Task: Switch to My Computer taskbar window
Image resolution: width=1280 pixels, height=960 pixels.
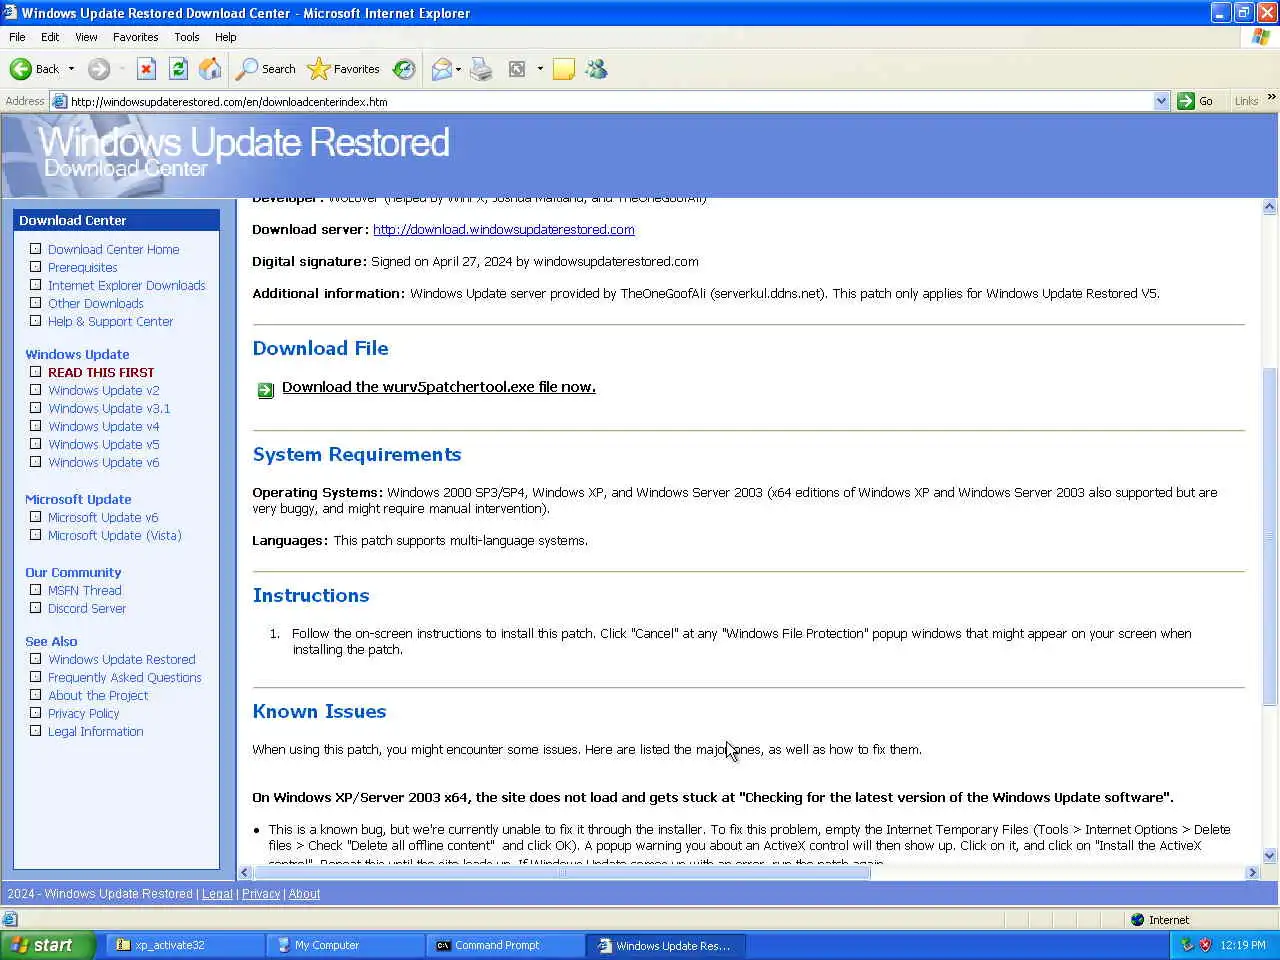Action: tap(346, 945)
